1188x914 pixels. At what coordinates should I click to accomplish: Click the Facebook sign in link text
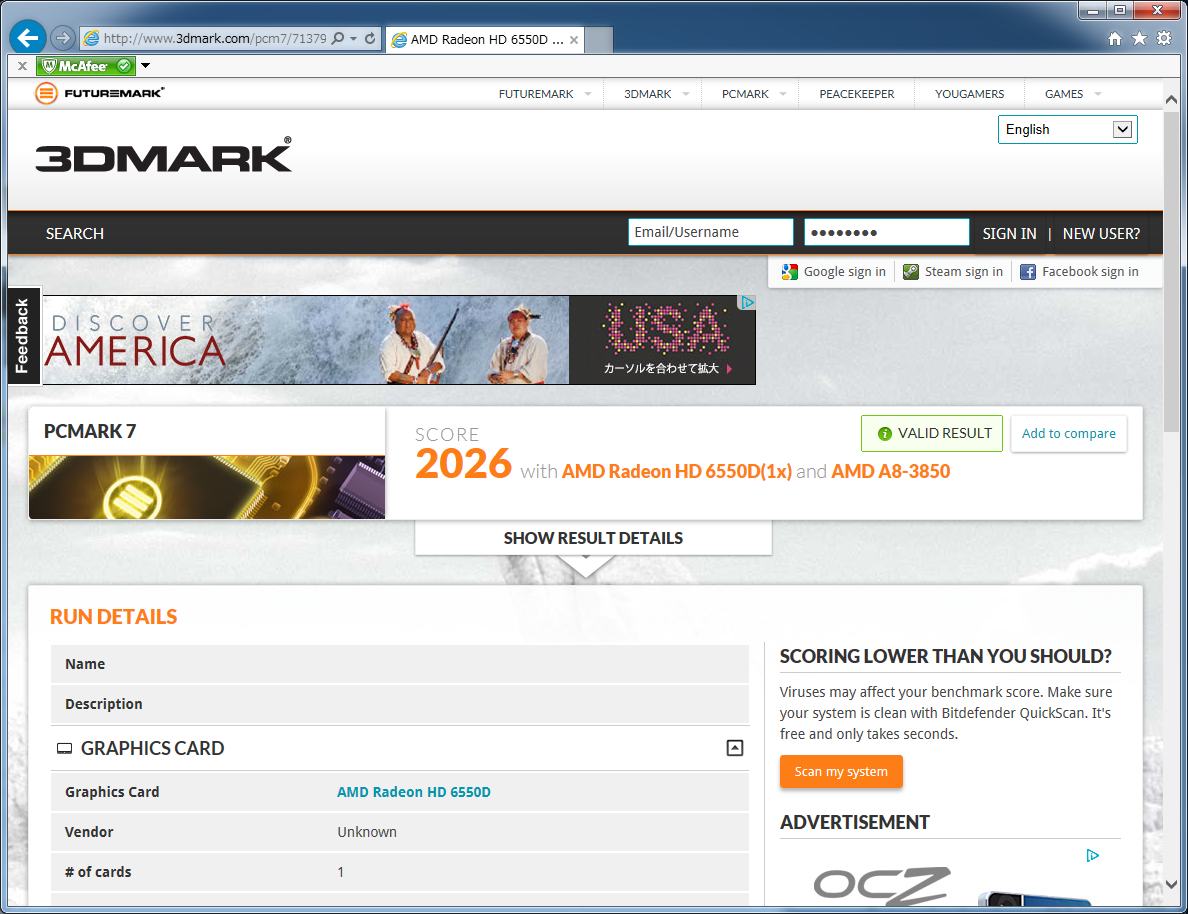(x=1090, y=272)
